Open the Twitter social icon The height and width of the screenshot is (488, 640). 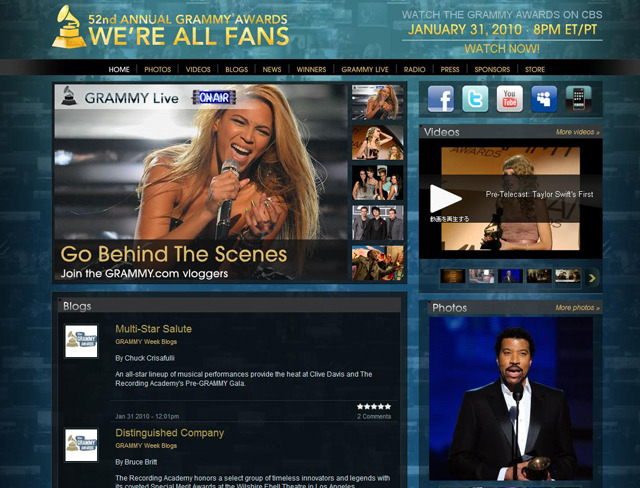tap(475, 99)
